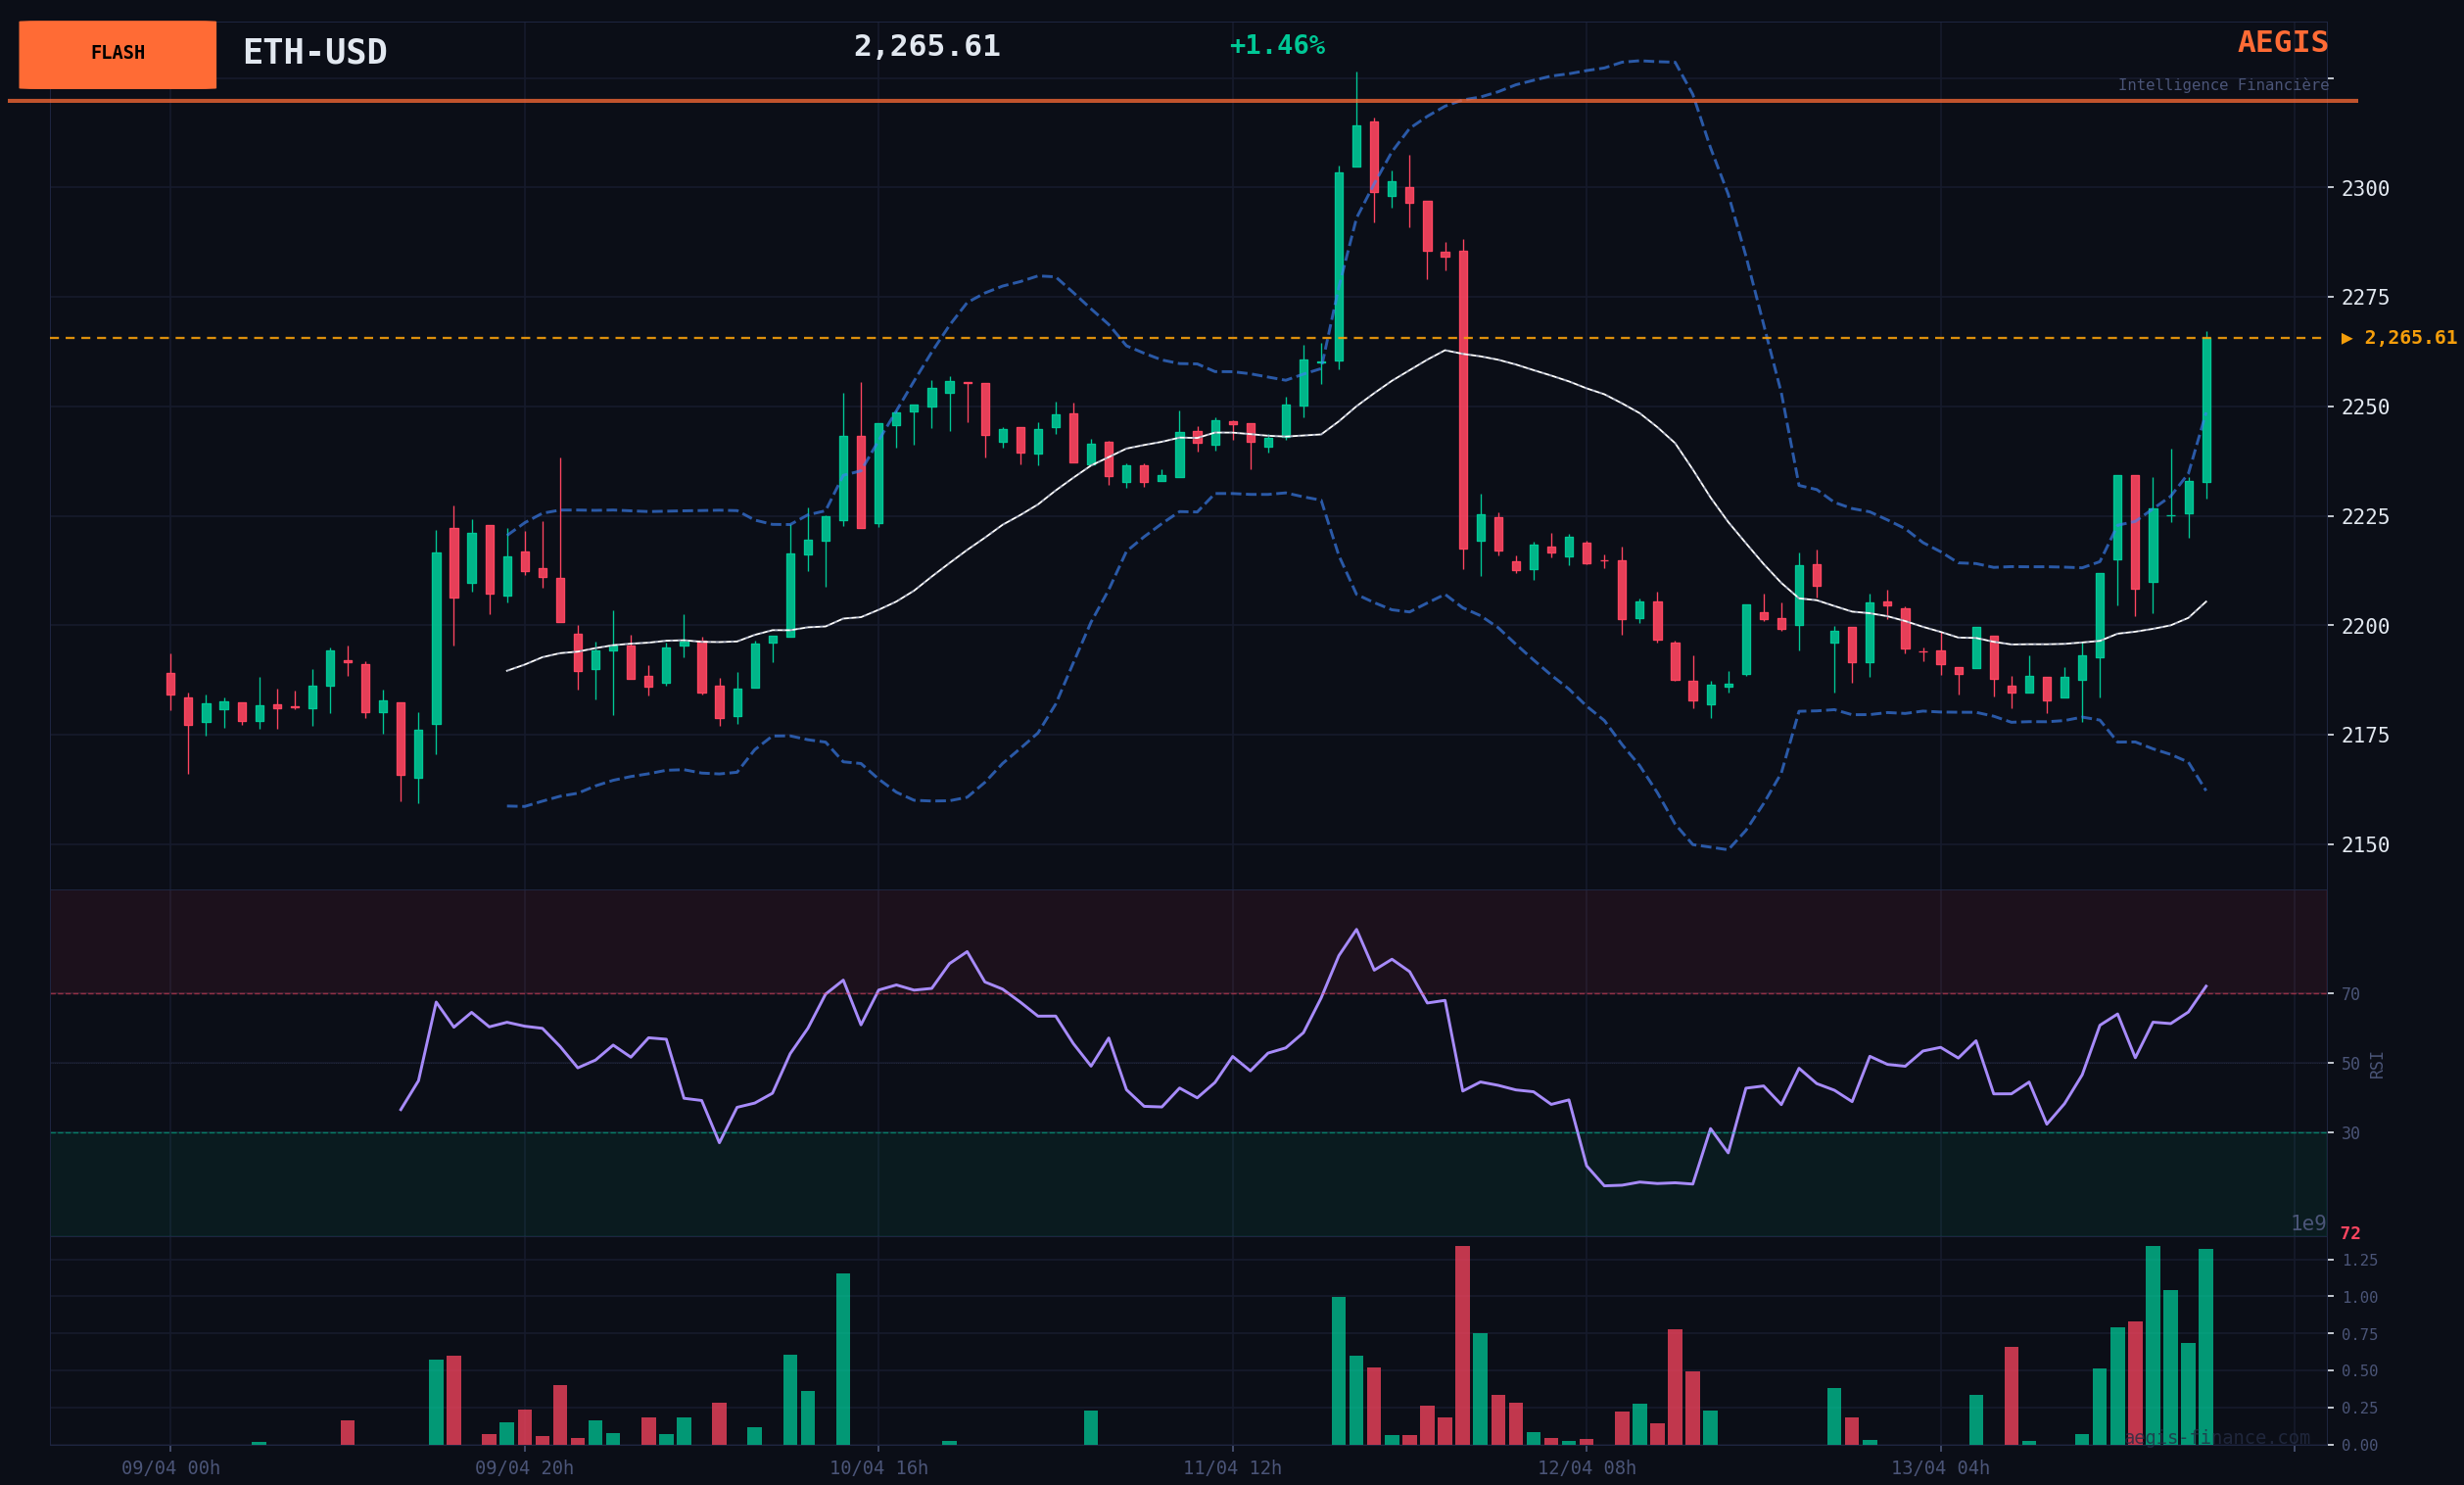The image size is (2464, 1485).
Task: Click the 09/04 20h time axis label
Action: point(524,1468)
